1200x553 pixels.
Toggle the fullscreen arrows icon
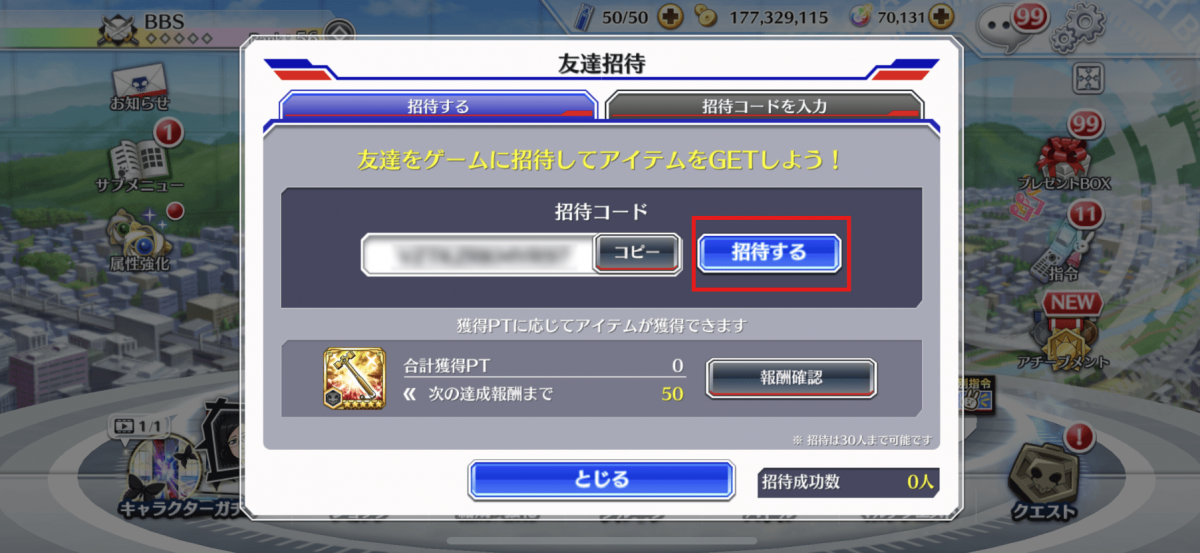[x=1087, y=80]
